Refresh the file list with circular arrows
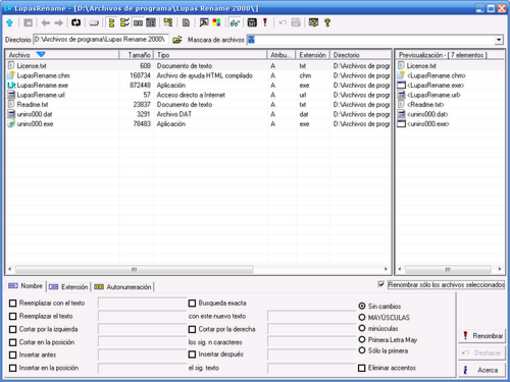This screenshot has height=382, width=510. [x=76, y=23]
